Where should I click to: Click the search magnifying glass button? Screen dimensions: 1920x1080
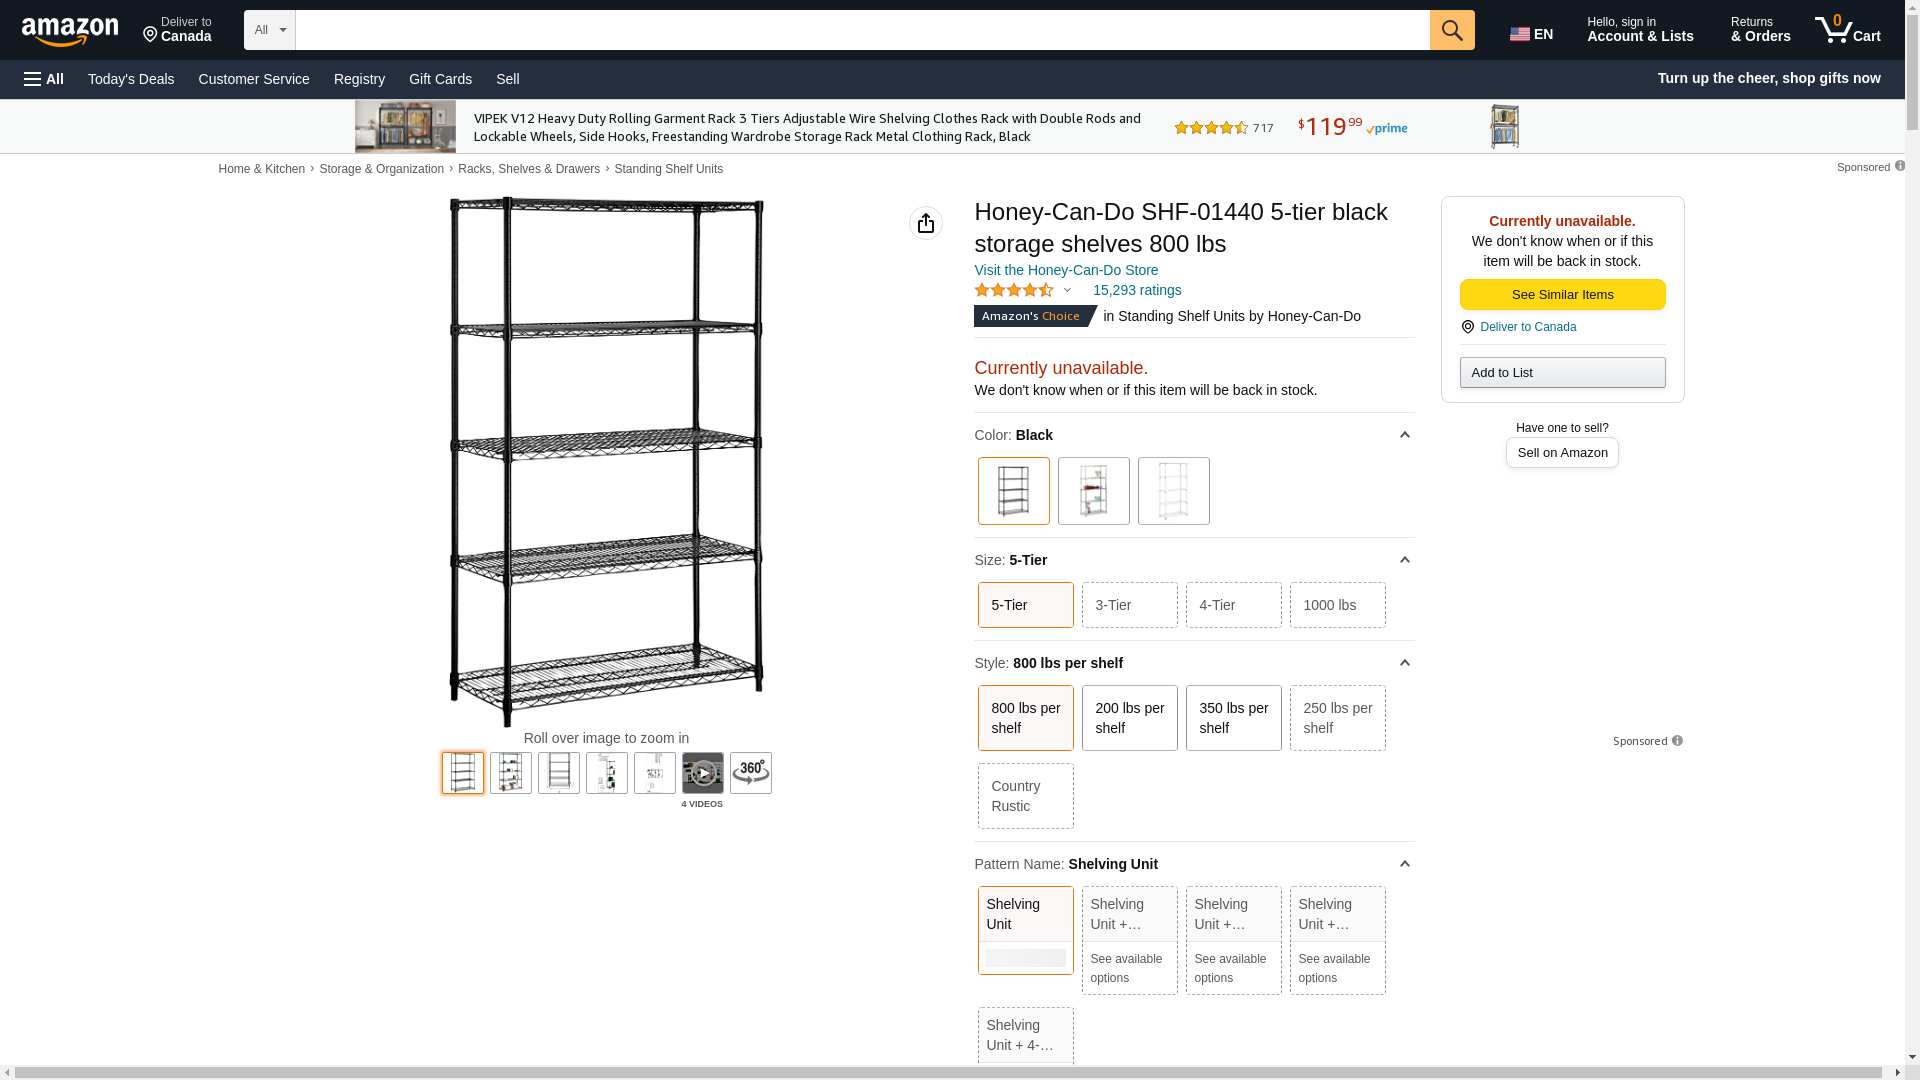click(x=1452, y=30)
